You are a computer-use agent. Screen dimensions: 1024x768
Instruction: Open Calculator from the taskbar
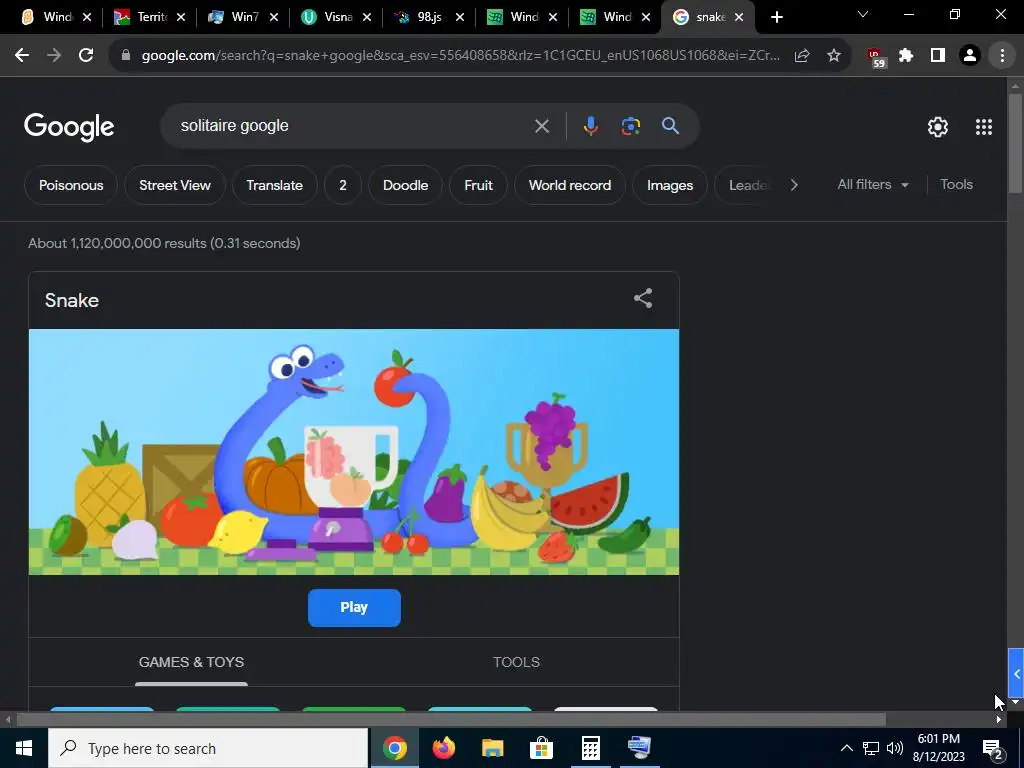pos(590,748)
